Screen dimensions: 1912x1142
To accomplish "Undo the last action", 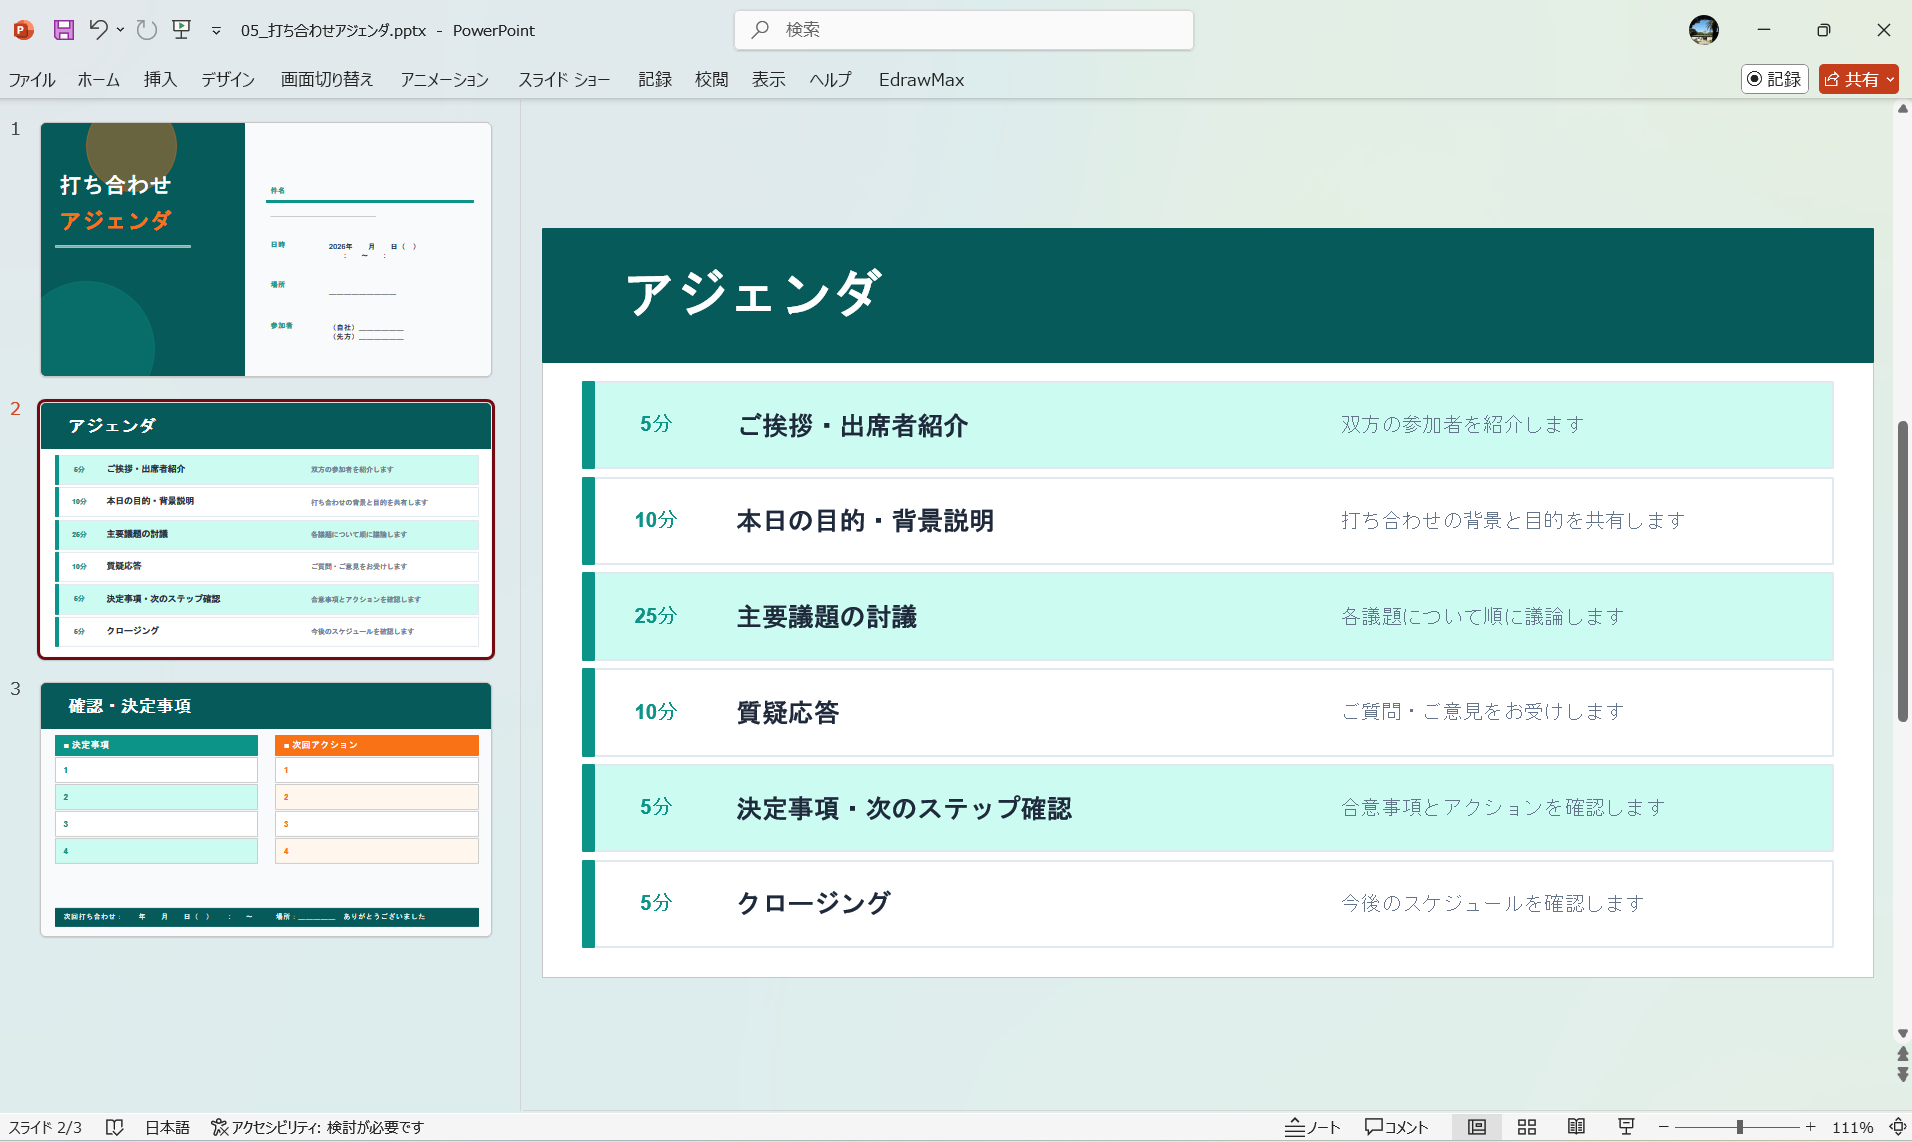I will pyautogui.click(x=97, y=30).
